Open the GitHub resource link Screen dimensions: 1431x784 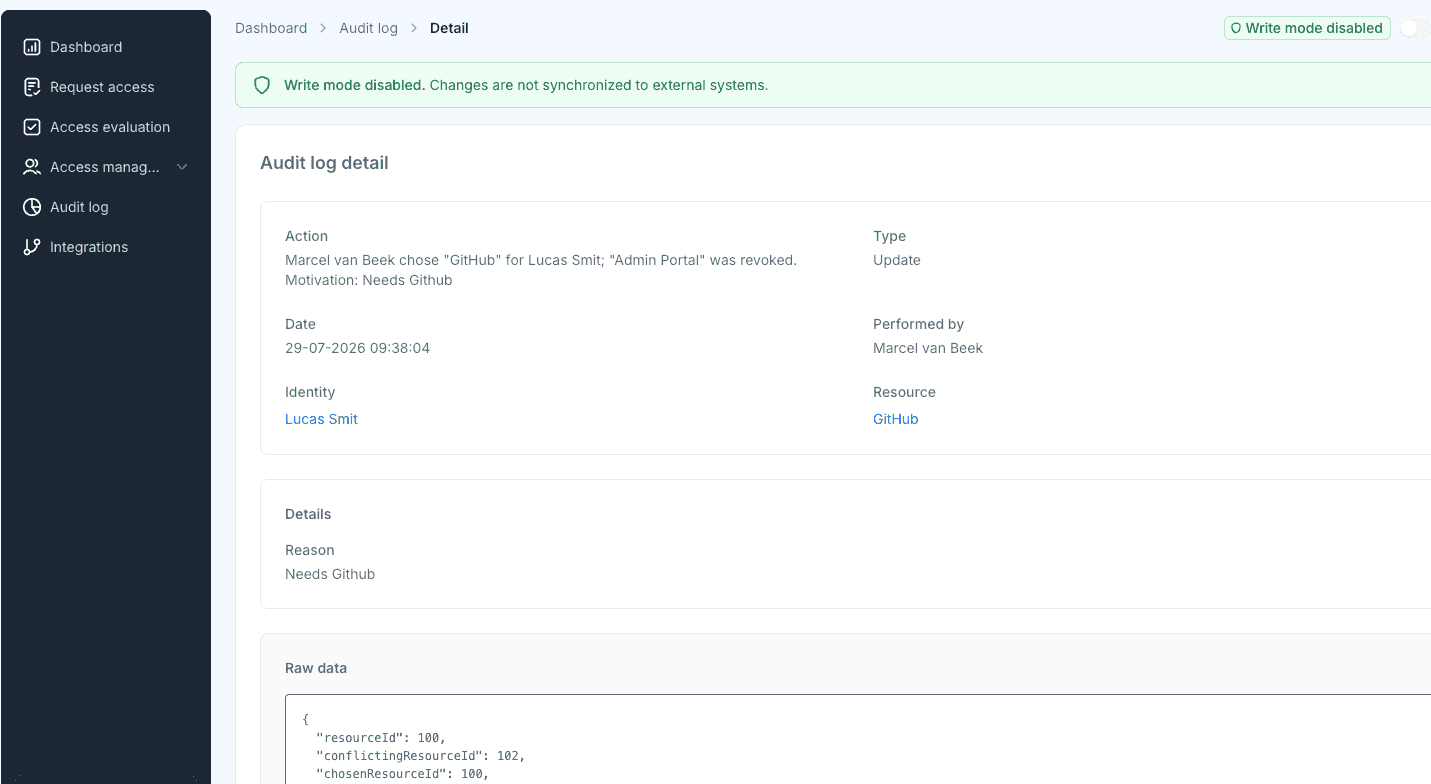895,419
